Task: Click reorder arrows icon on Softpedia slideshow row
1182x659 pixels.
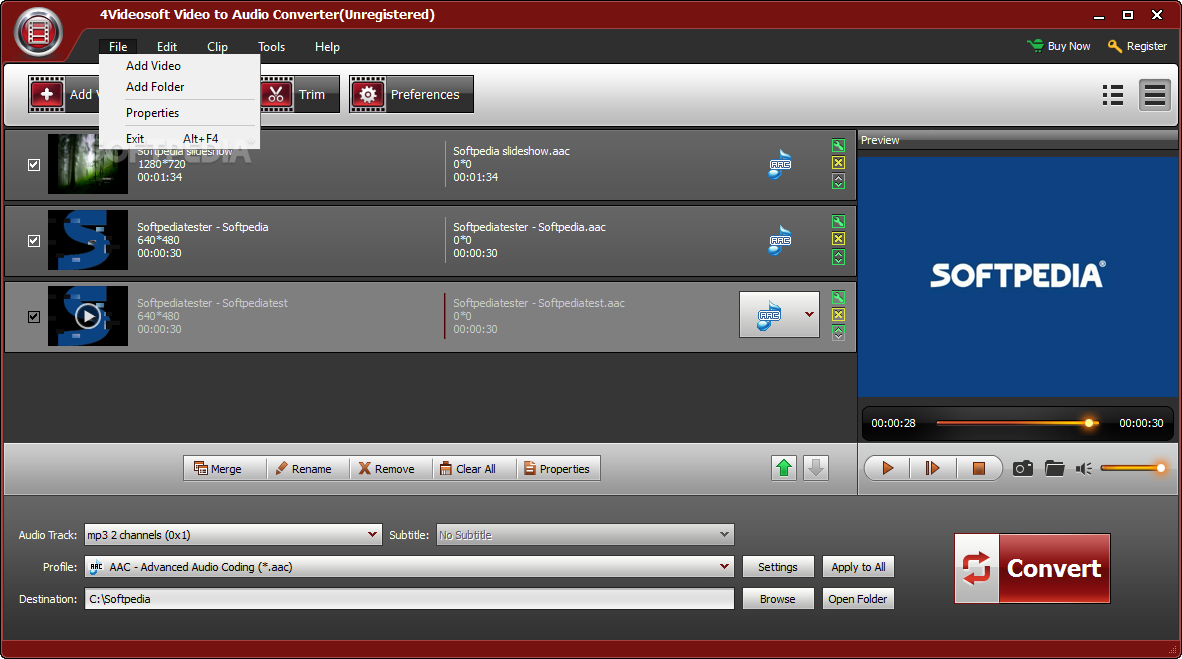Action: click(838, 181)
